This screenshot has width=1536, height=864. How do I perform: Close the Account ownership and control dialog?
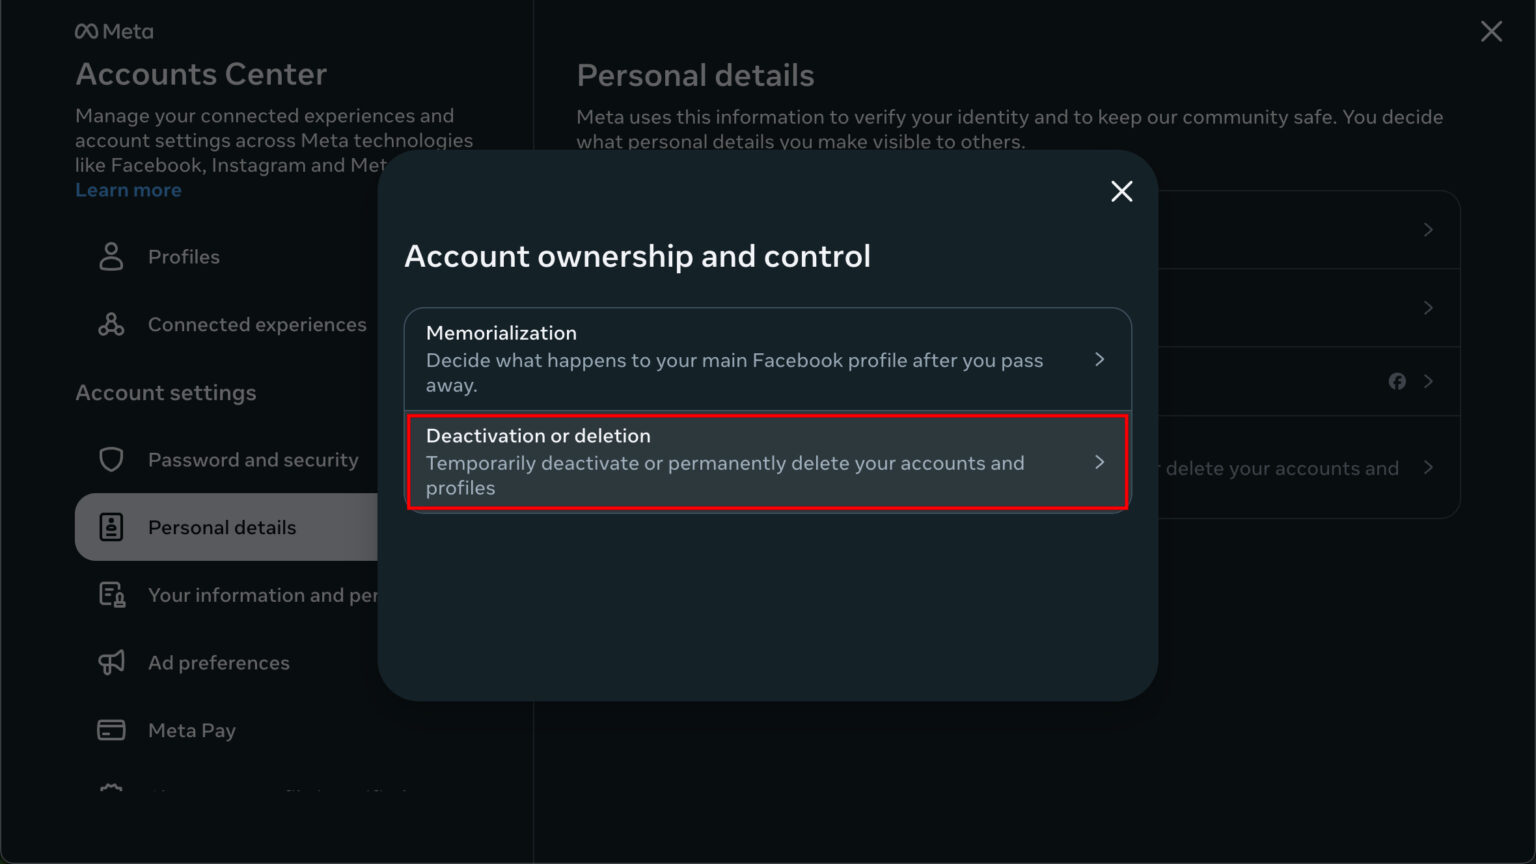[x=1121, y=191]
